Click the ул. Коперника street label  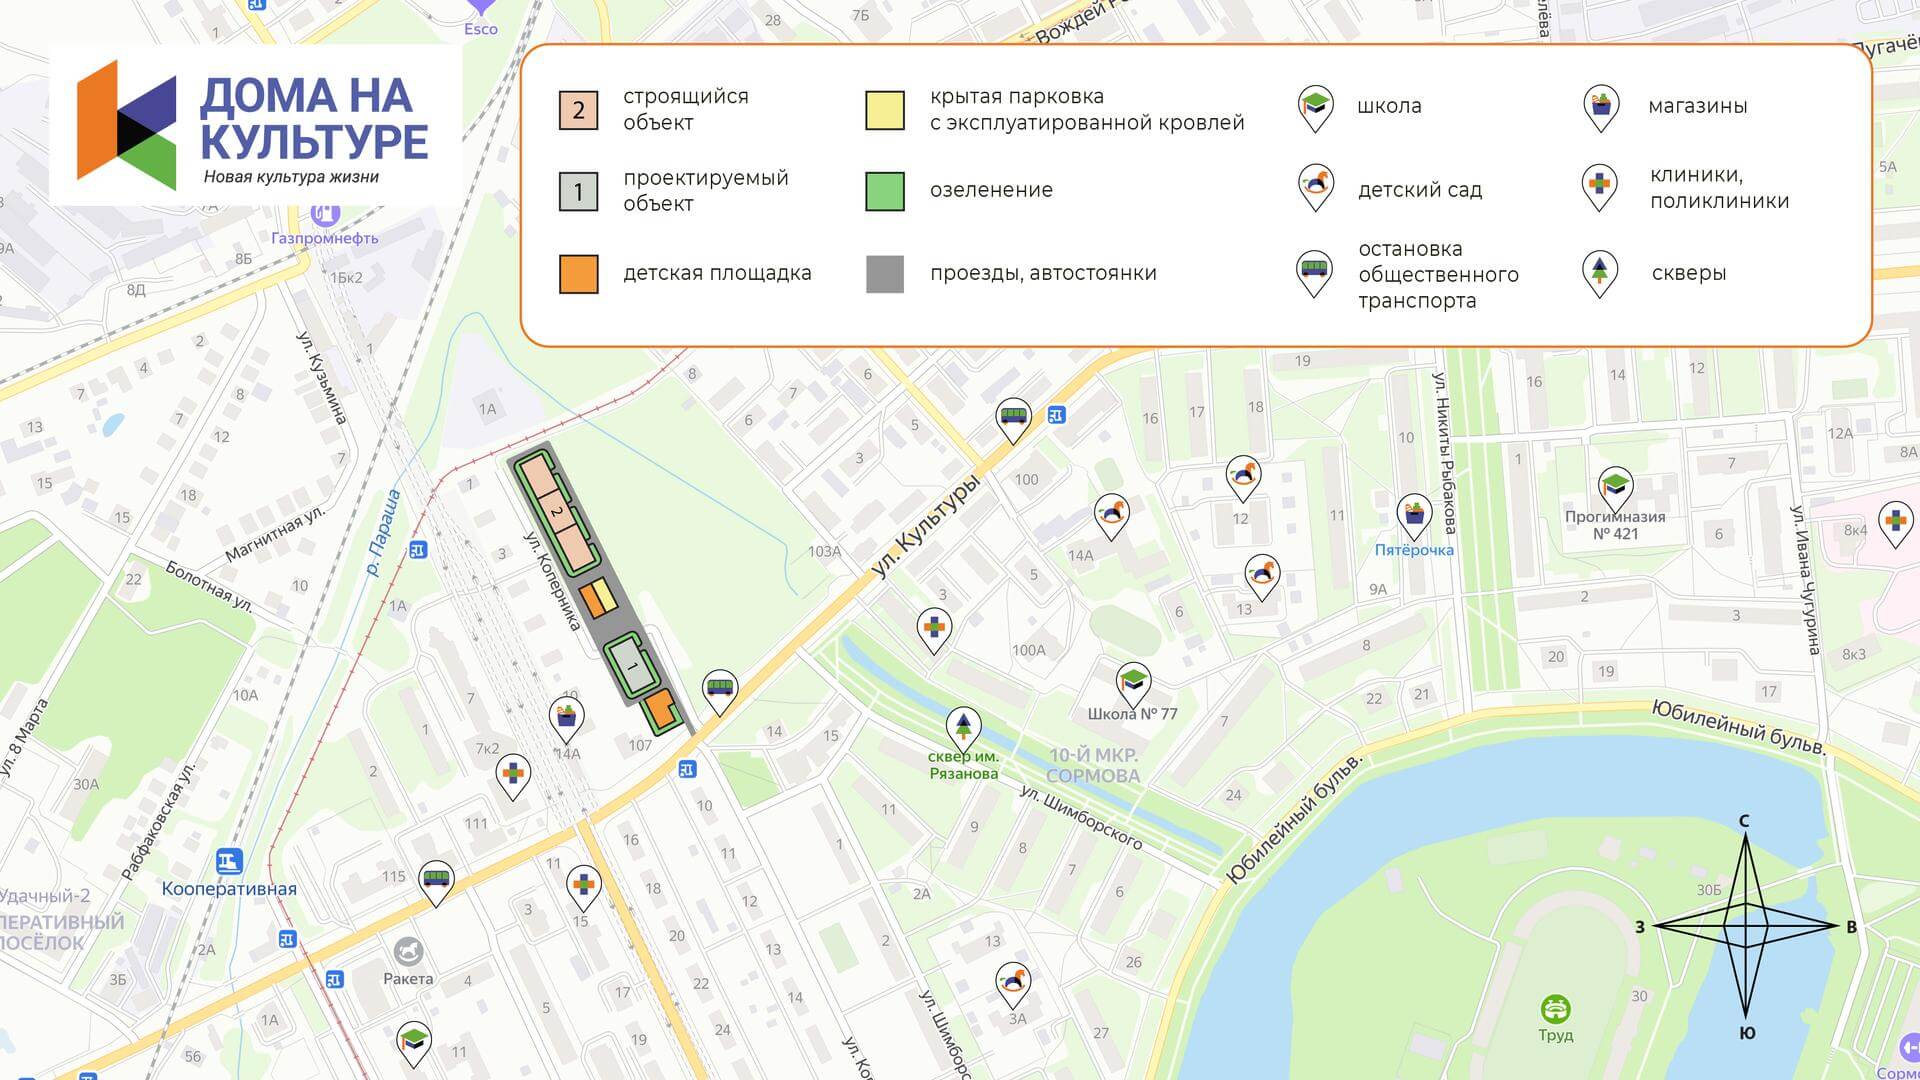553,582
